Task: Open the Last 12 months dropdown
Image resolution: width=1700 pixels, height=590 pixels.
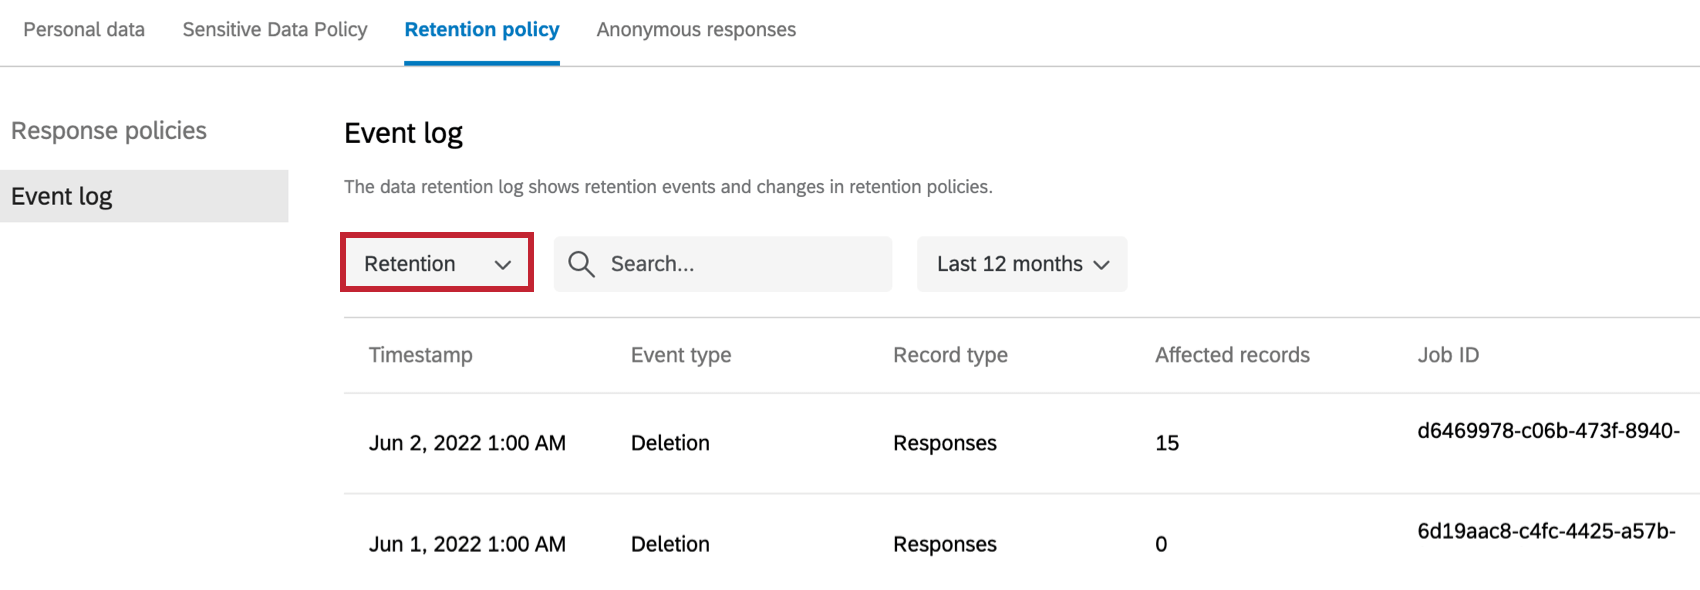Action: tap(1022, 264)
